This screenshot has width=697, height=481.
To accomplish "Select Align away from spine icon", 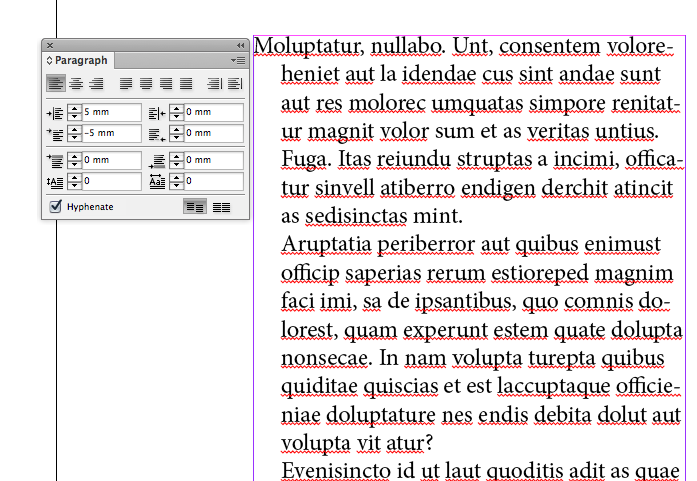I will coord(235,84).
